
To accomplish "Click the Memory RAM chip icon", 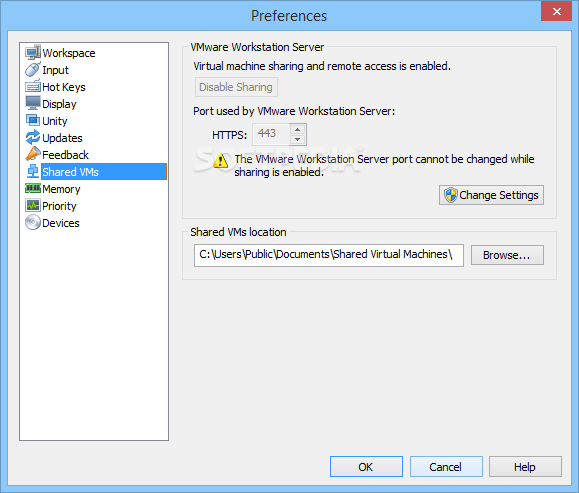I will pos(33,188).
